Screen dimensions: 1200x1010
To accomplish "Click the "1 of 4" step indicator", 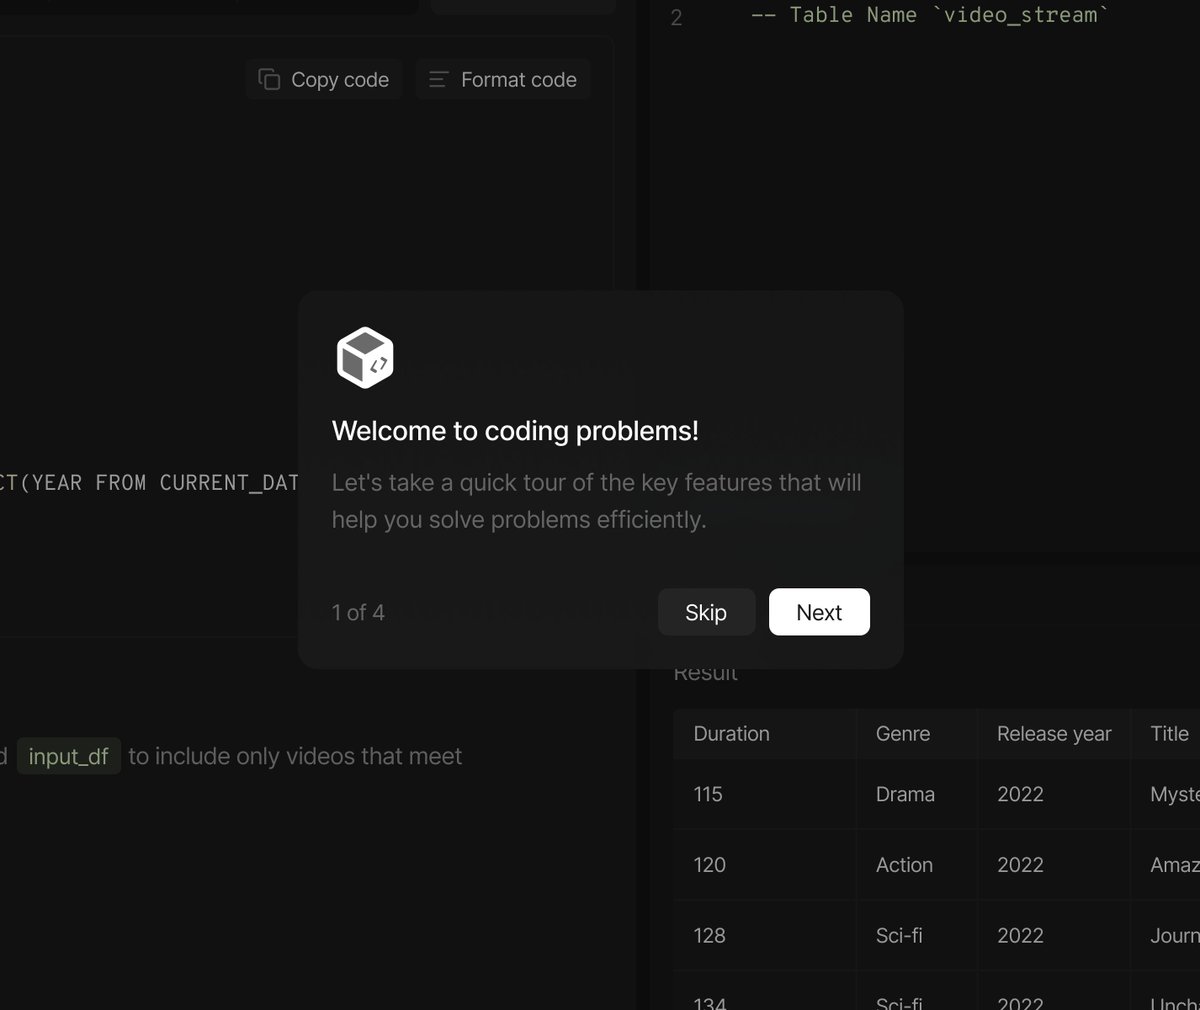I will (358, 612).
